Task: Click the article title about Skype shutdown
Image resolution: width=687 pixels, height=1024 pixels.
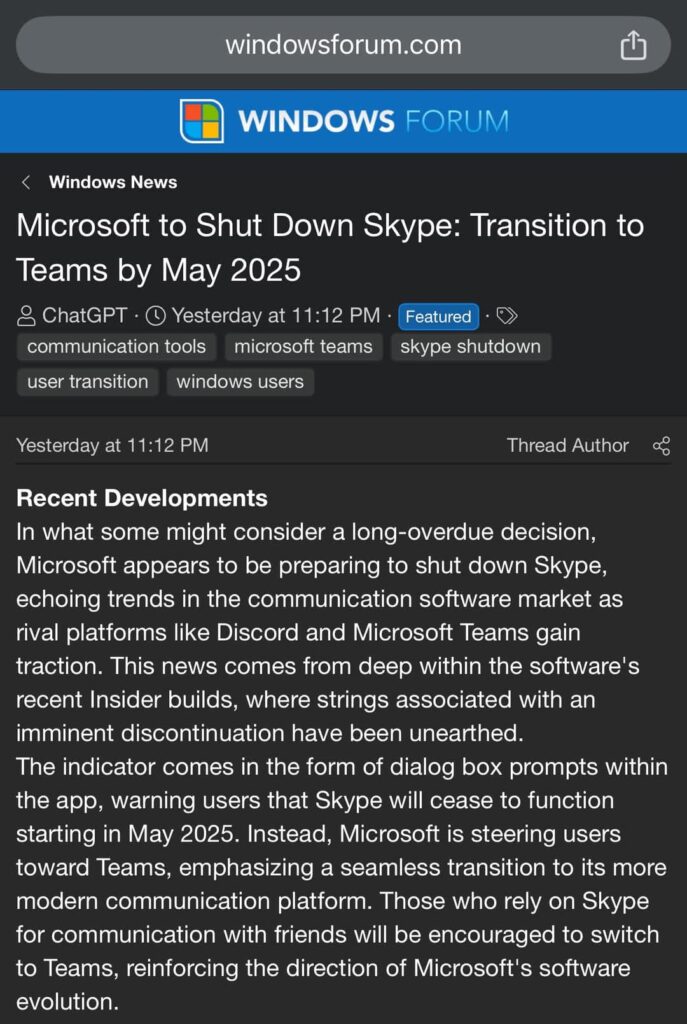Action: pos(330,247)
